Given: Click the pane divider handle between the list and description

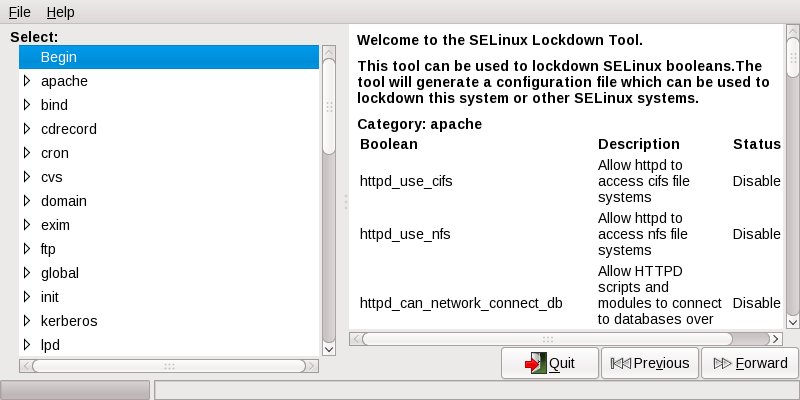Looking at the screenshot, I should pos(346,202).
